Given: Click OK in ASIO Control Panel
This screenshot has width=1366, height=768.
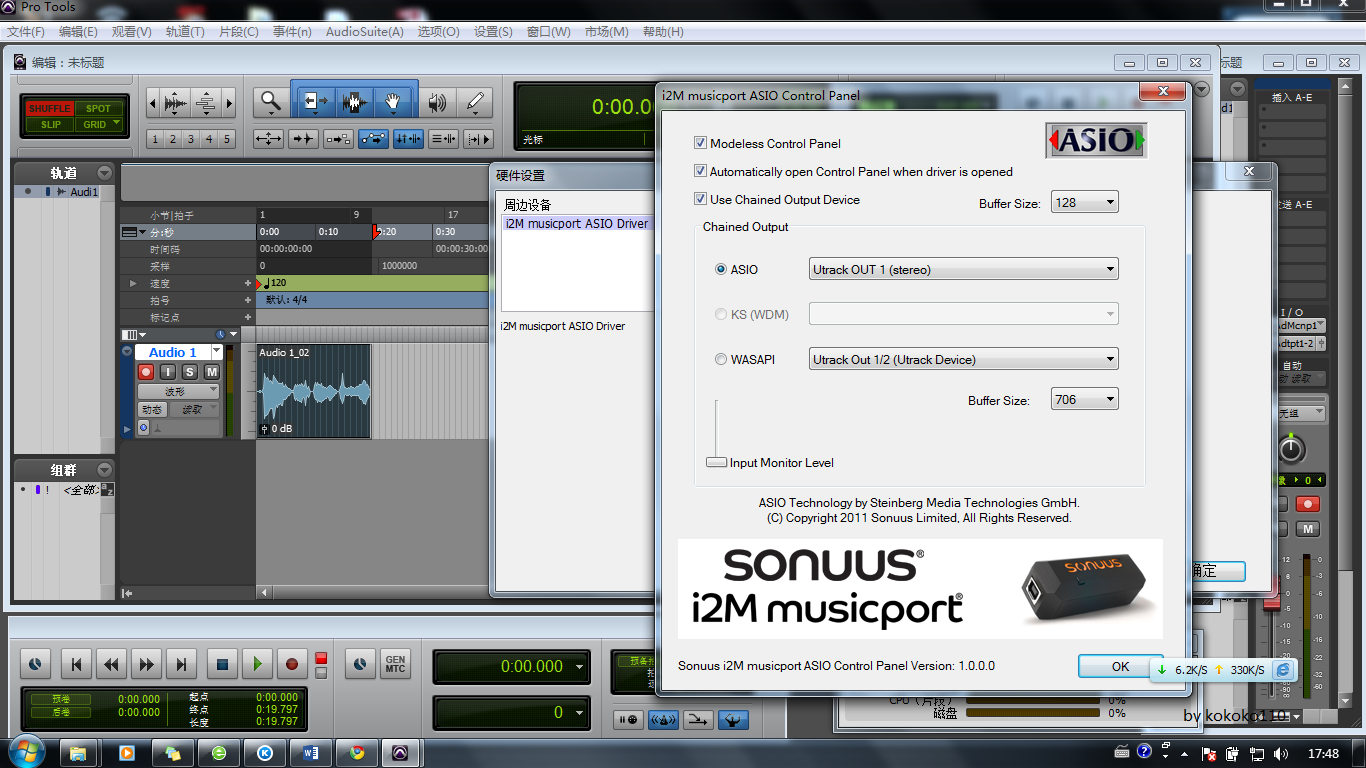Looking at the screenshot, I should (x=1120, y=666).
